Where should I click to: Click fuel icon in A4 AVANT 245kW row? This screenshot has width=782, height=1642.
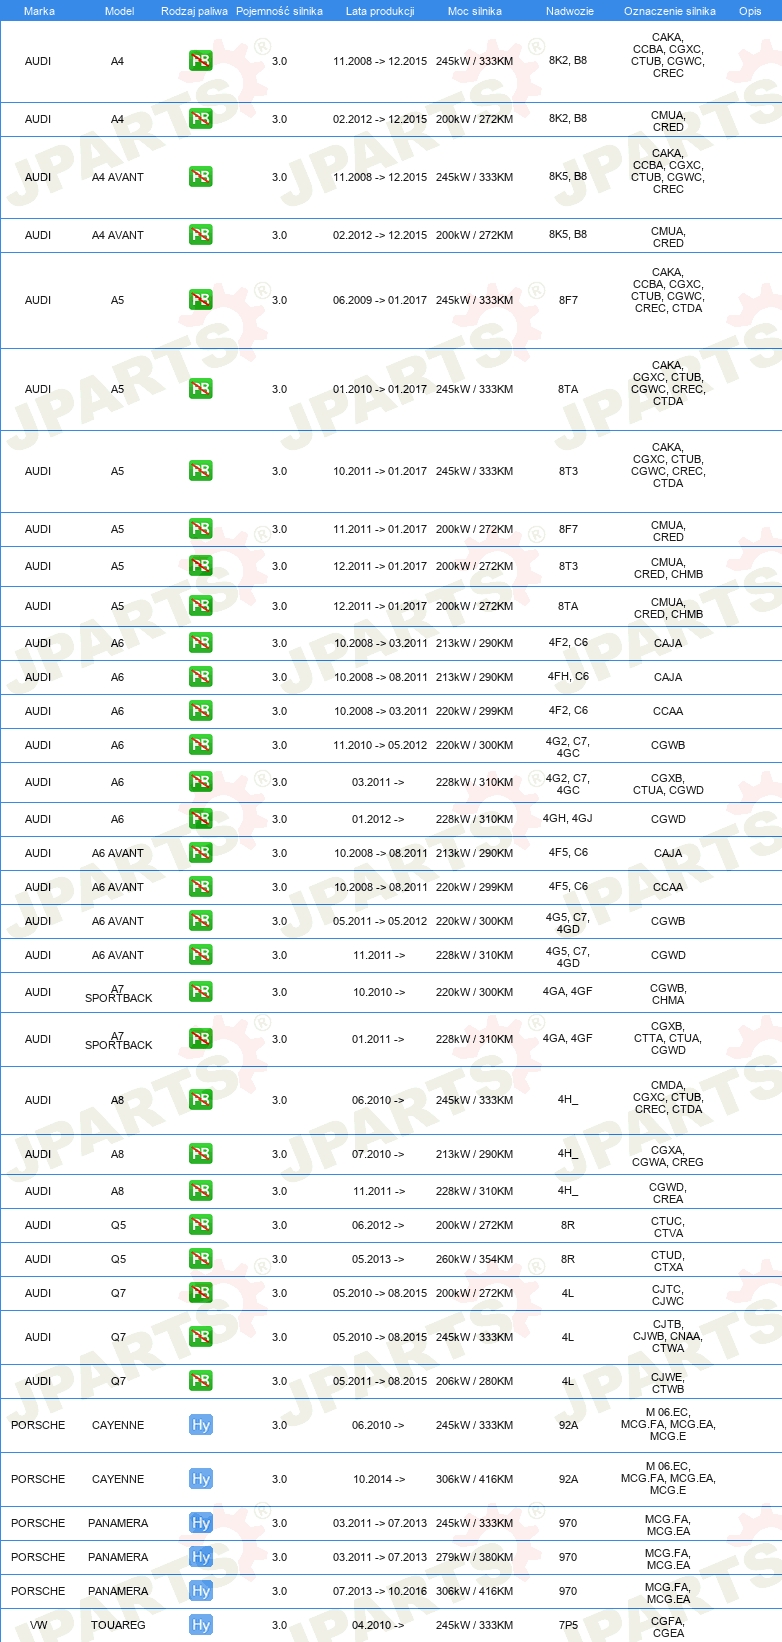coord(201,177)
